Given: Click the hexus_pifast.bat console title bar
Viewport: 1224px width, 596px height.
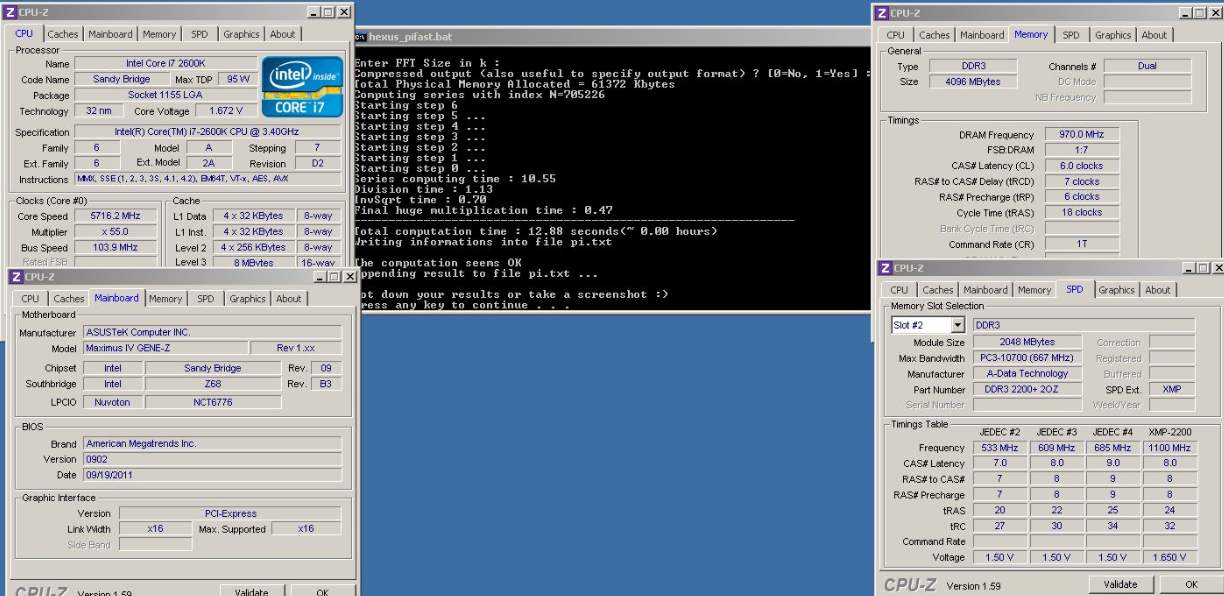Looking at the screenshot, I should 612,36.
